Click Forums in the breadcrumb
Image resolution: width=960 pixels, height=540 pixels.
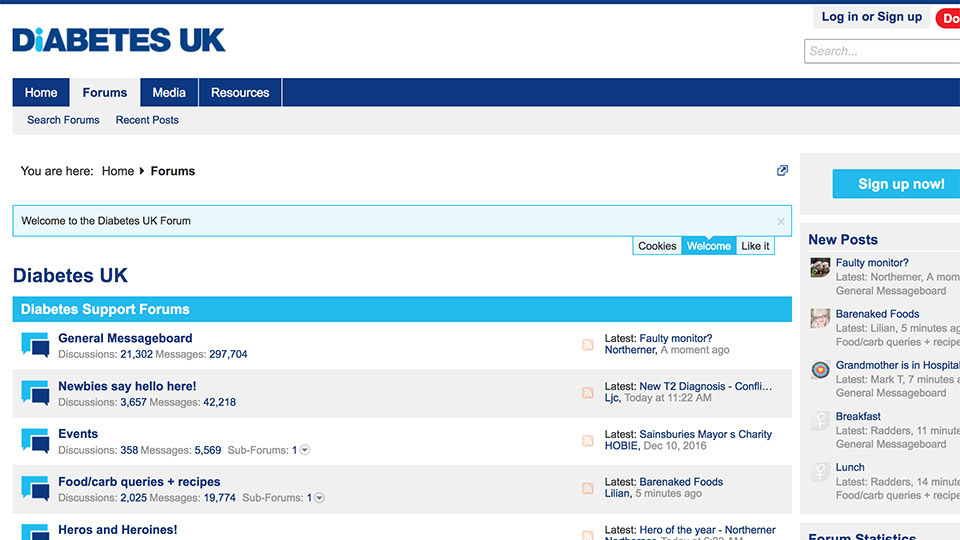[173, 171]
